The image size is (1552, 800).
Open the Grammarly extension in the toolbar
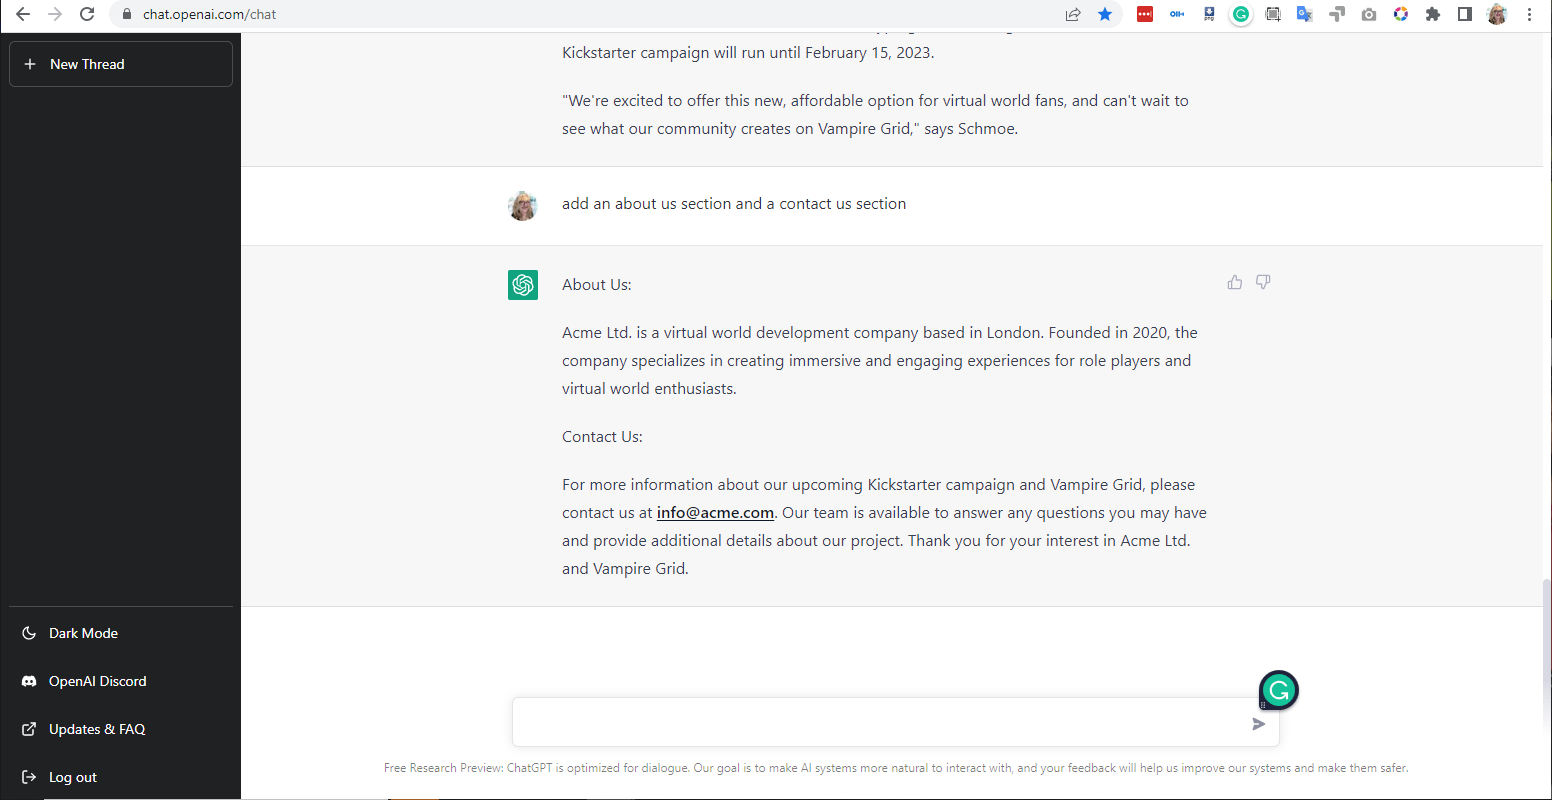(x=1241, y=14)
